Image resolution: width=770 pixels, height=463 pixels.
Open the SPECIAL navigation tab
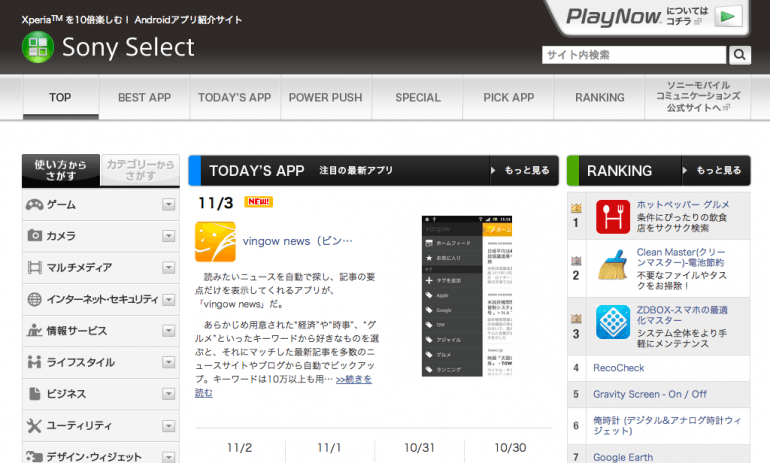[x=418, y=97]
